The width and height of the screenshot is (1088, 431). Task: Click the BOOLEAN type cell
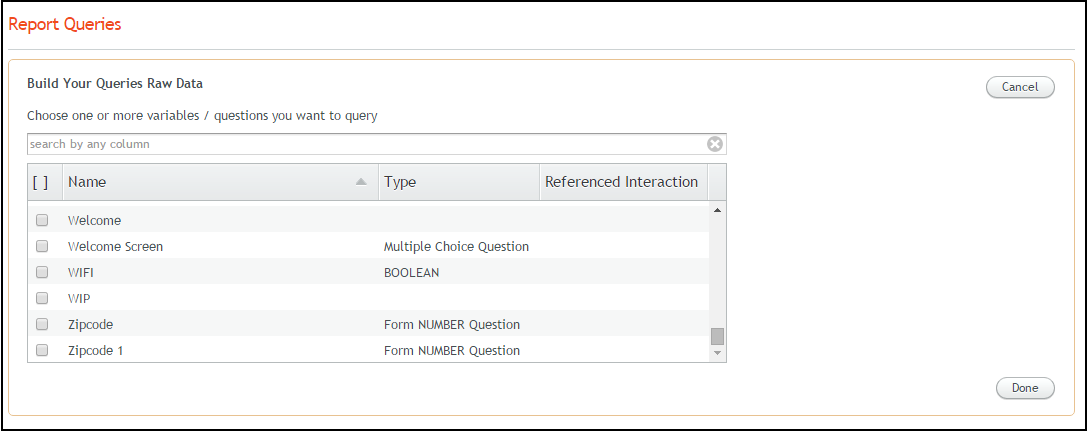coord(411,273)
